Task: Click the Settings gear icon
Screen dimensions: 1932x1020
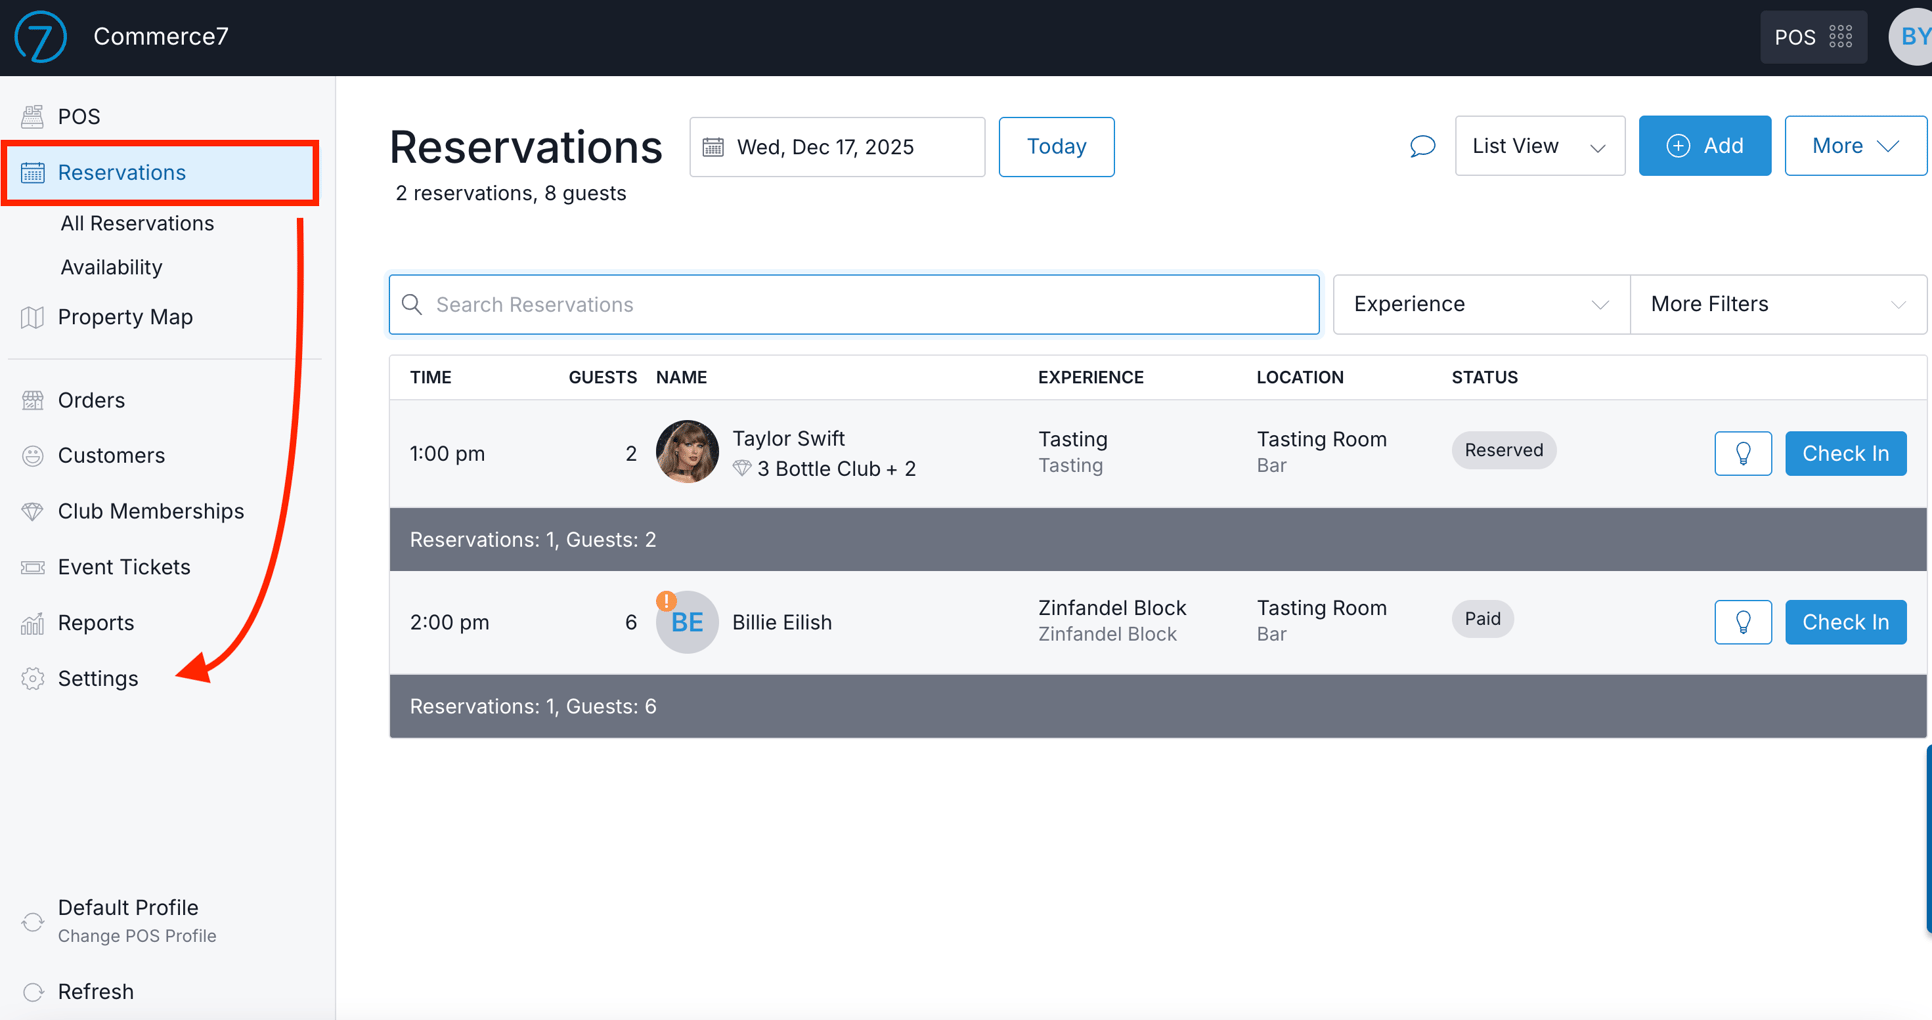Action: tap(33, 679)
